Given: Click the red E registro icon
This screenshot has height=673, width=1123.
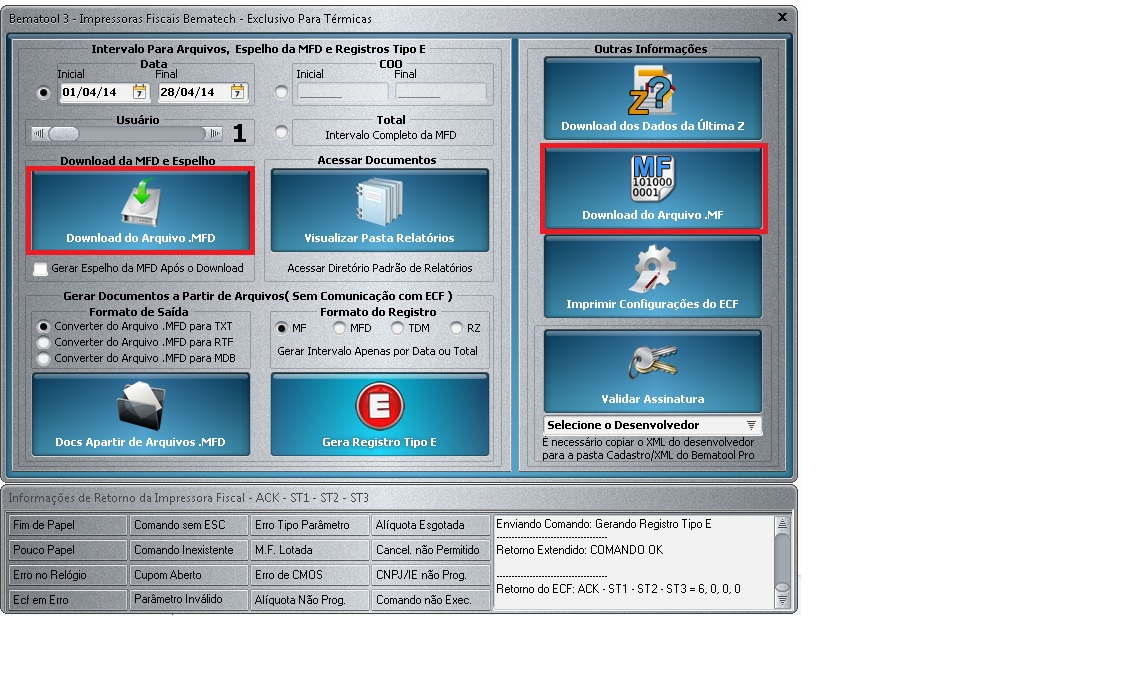Looking at the screenshot, I should click(380, 406).
